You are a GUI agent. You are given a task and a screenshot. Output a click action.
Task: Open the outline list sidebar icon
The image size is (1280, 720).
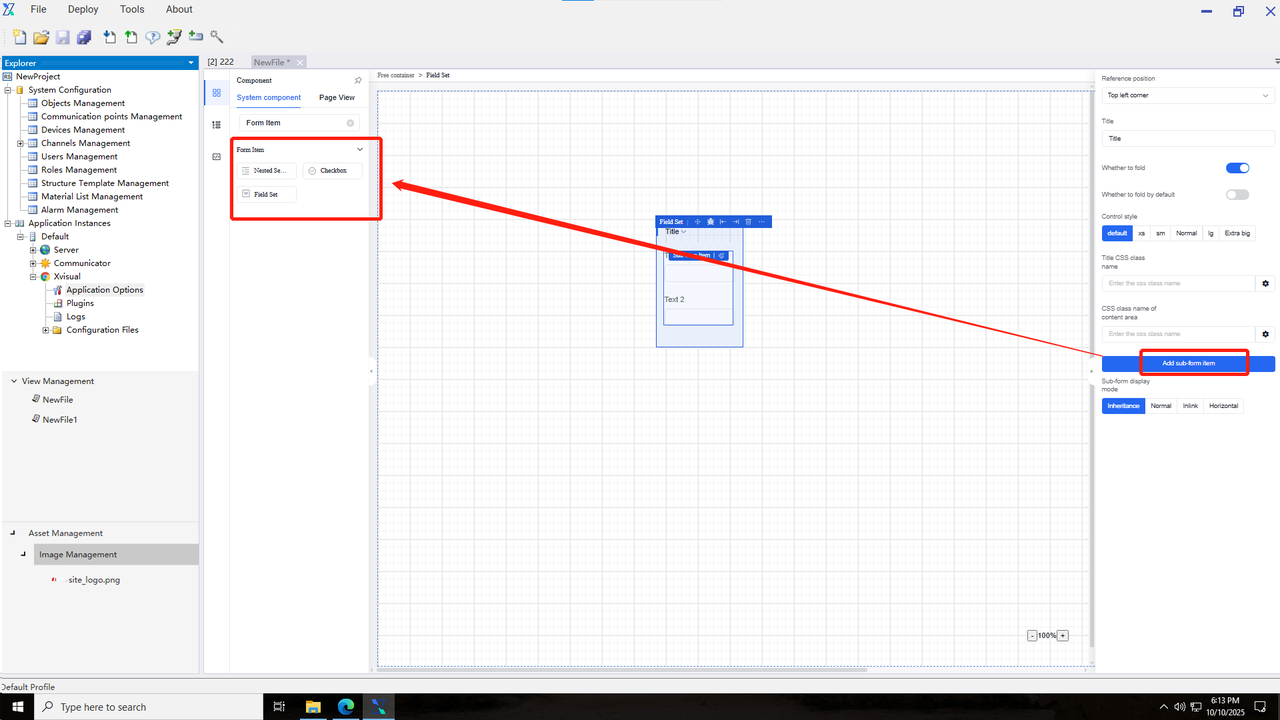pyautogui.click(x=217, y=125)
